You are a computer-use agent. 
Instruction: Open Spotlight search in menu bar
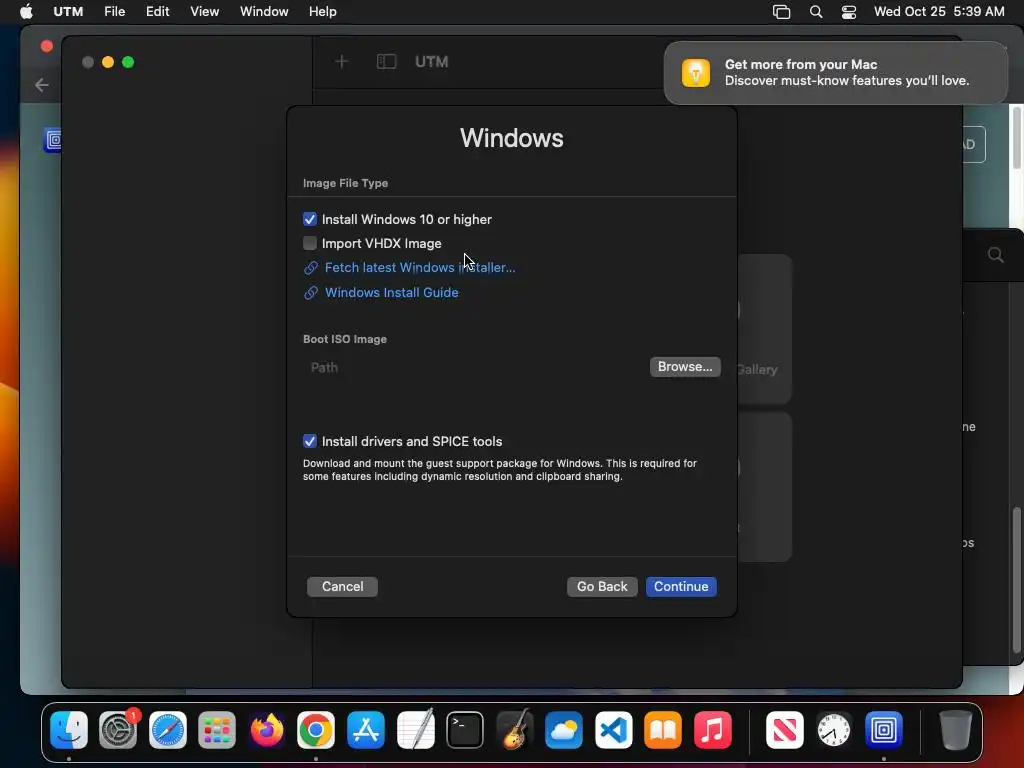816,12
